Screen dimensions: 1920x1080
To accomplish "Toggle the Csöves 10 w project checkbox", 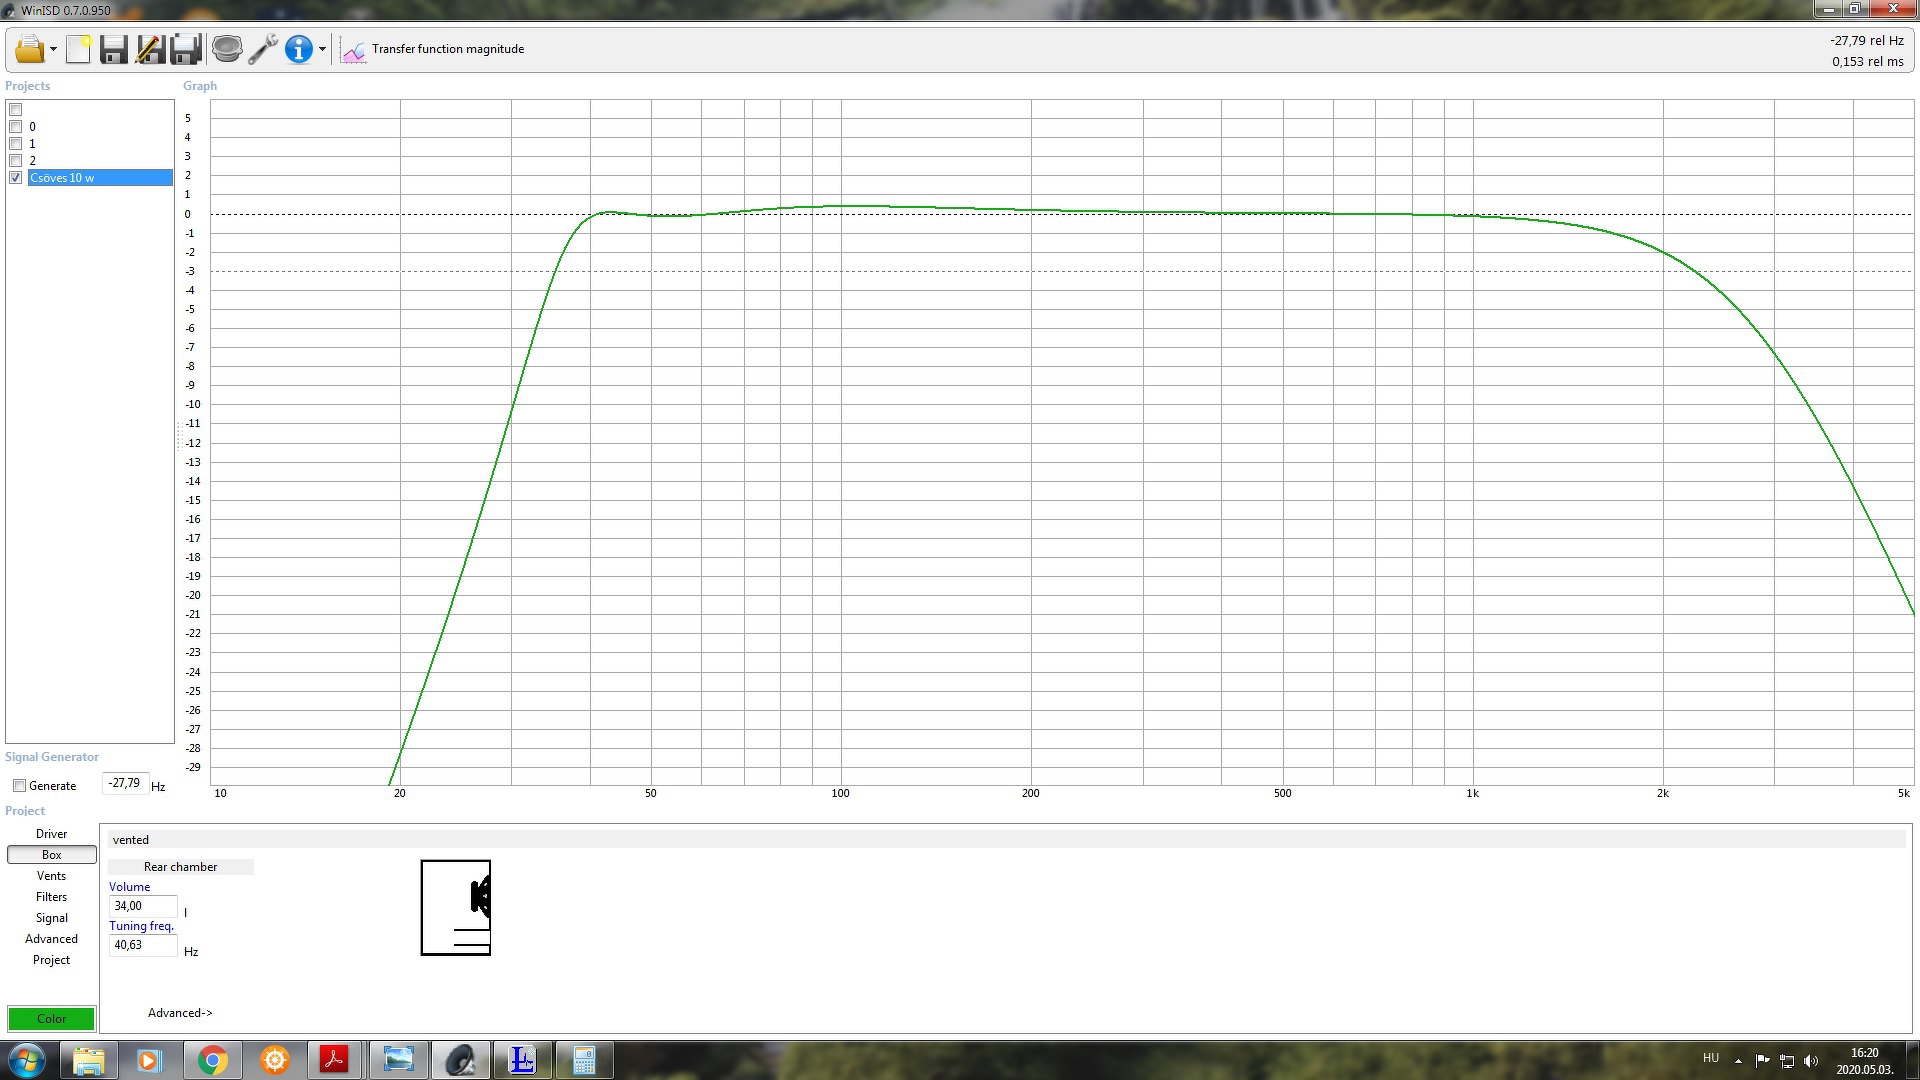I will coord(16,178).
